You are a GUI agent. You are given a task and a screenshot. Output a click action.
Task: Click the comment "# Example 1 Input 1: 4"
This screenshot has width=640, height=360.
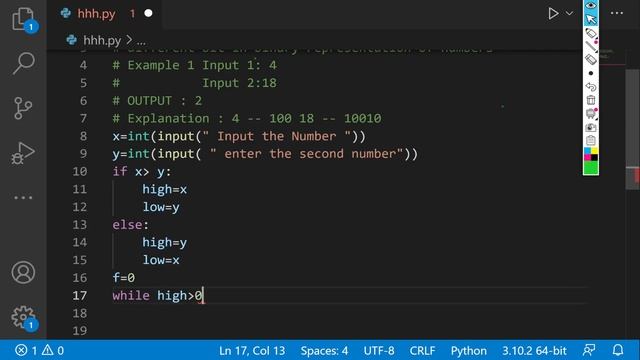point(195,65)
